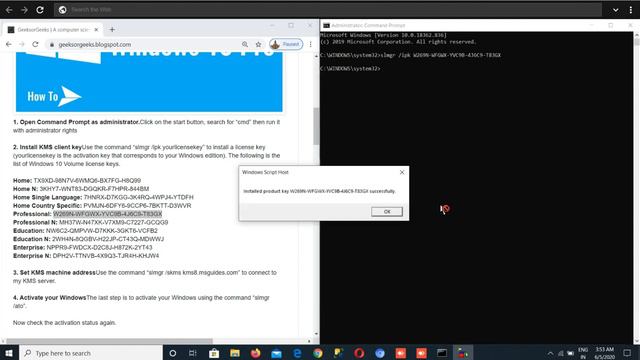Open File Explorer from taskbar
The image size is (640, 360).
point(235,353)
